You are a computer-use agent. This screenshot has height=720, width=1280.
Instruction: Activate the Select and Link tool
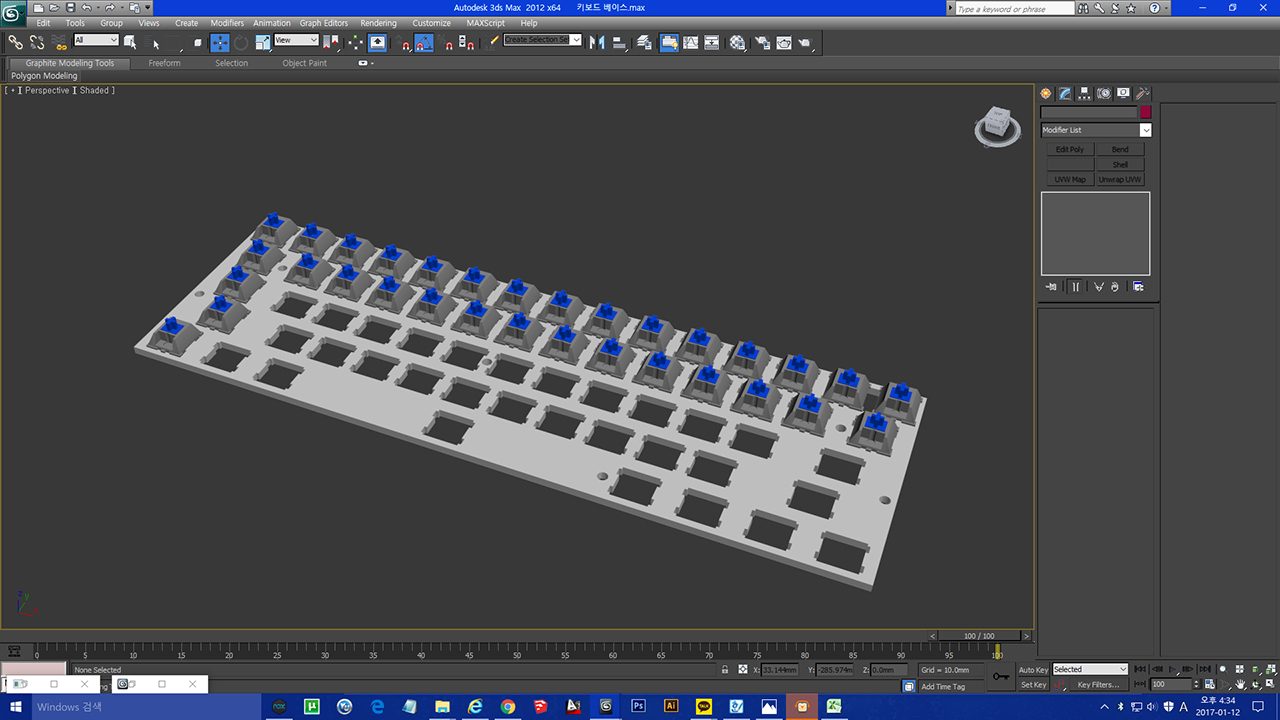15,42
